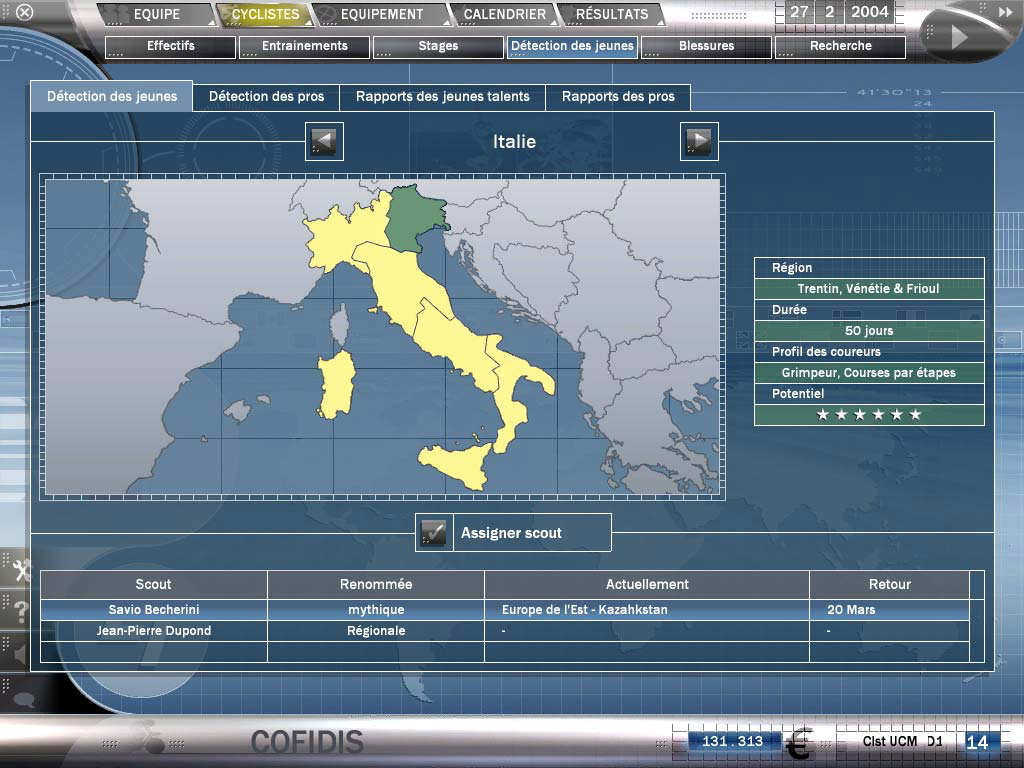Click the next country arrow icon
Viewport: 1024px width, 768px height.
point(699,142)
